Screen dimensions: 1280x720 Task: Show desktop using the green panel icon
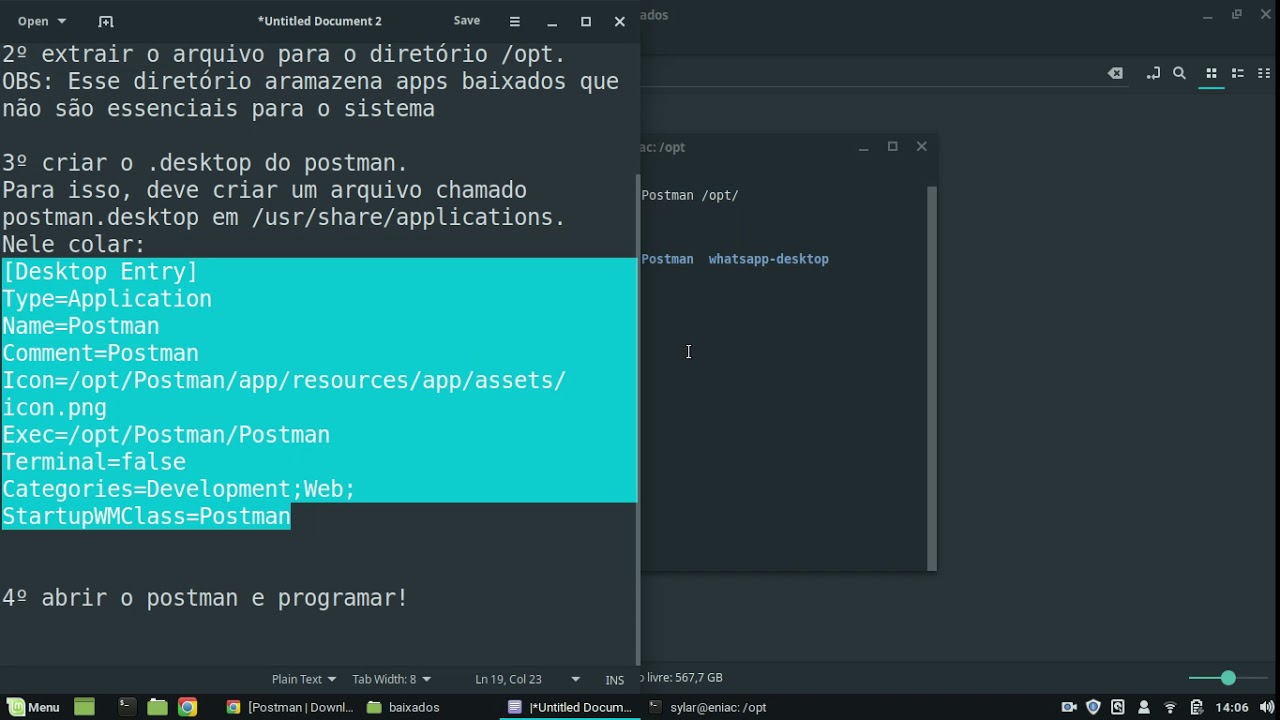84,707
